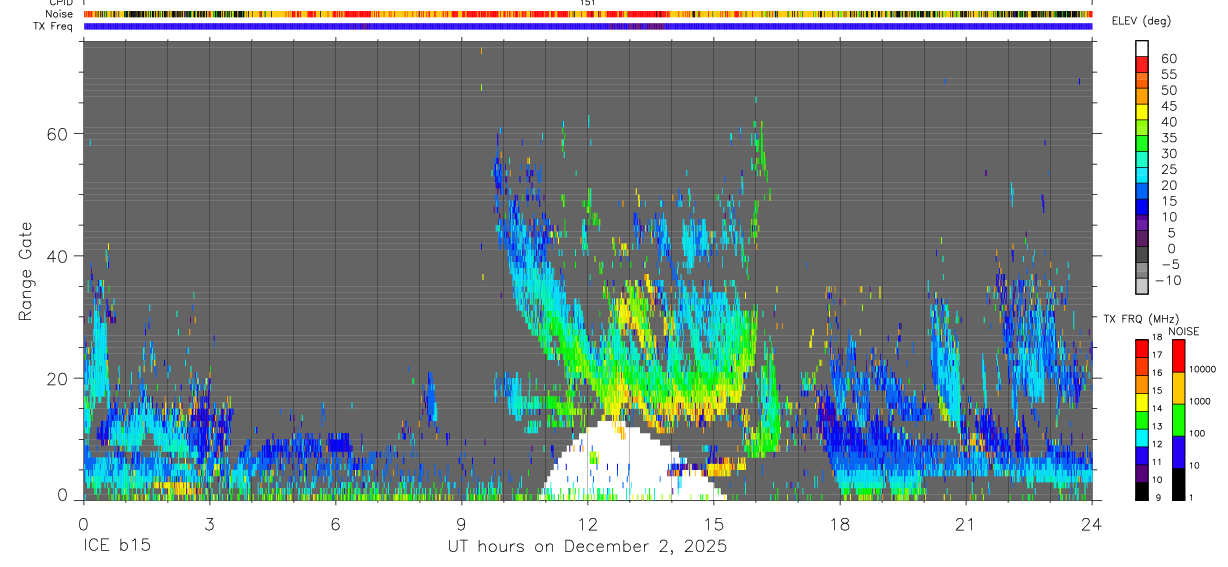Click ELEV legend value '-10'
Viewport: 1228px width, 567px height.
(1167, 280)
